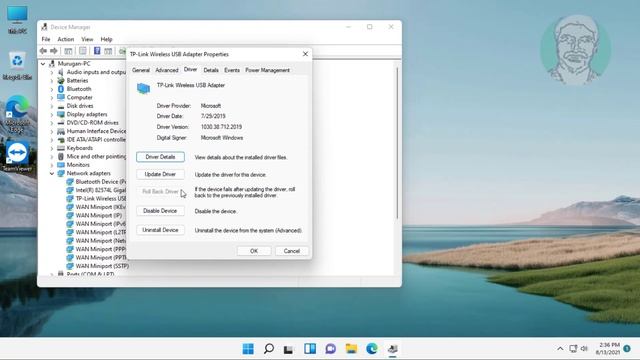Click OK in the properties dialog
Image resolution: width=640 pixels, height=360 pixels.
click(254, 251)
